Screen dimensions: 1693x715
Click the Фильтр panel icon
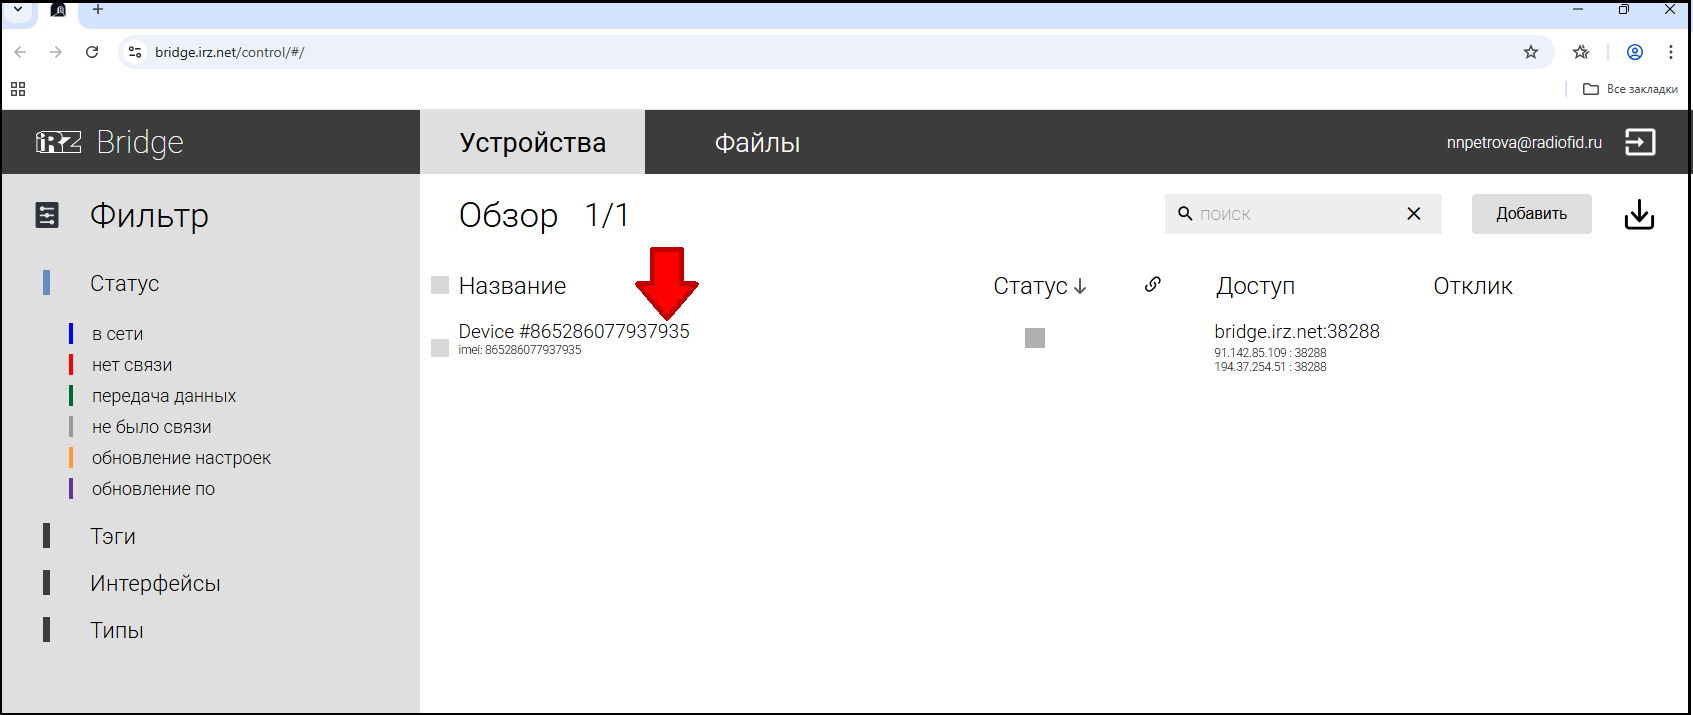pos(47,215)
